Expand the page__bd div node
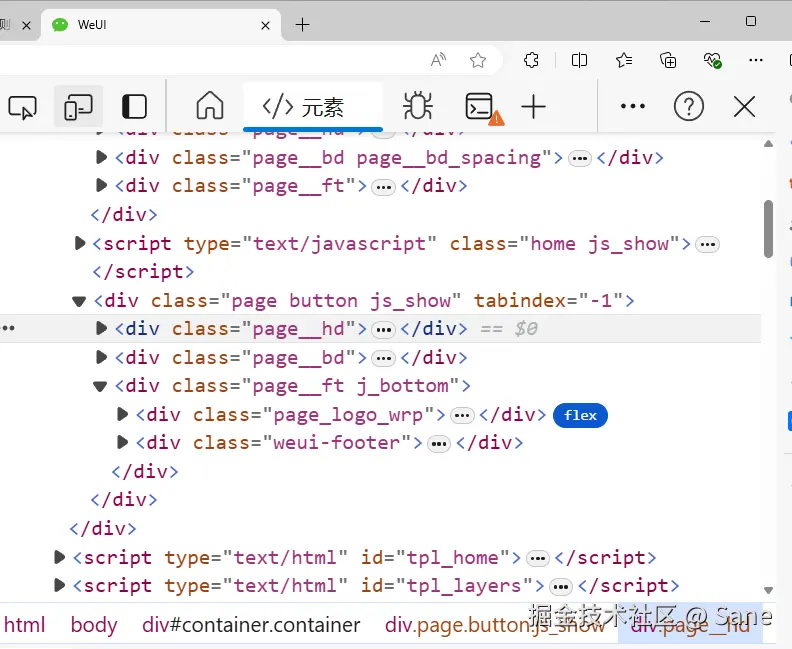 click(x=101, y=357)
